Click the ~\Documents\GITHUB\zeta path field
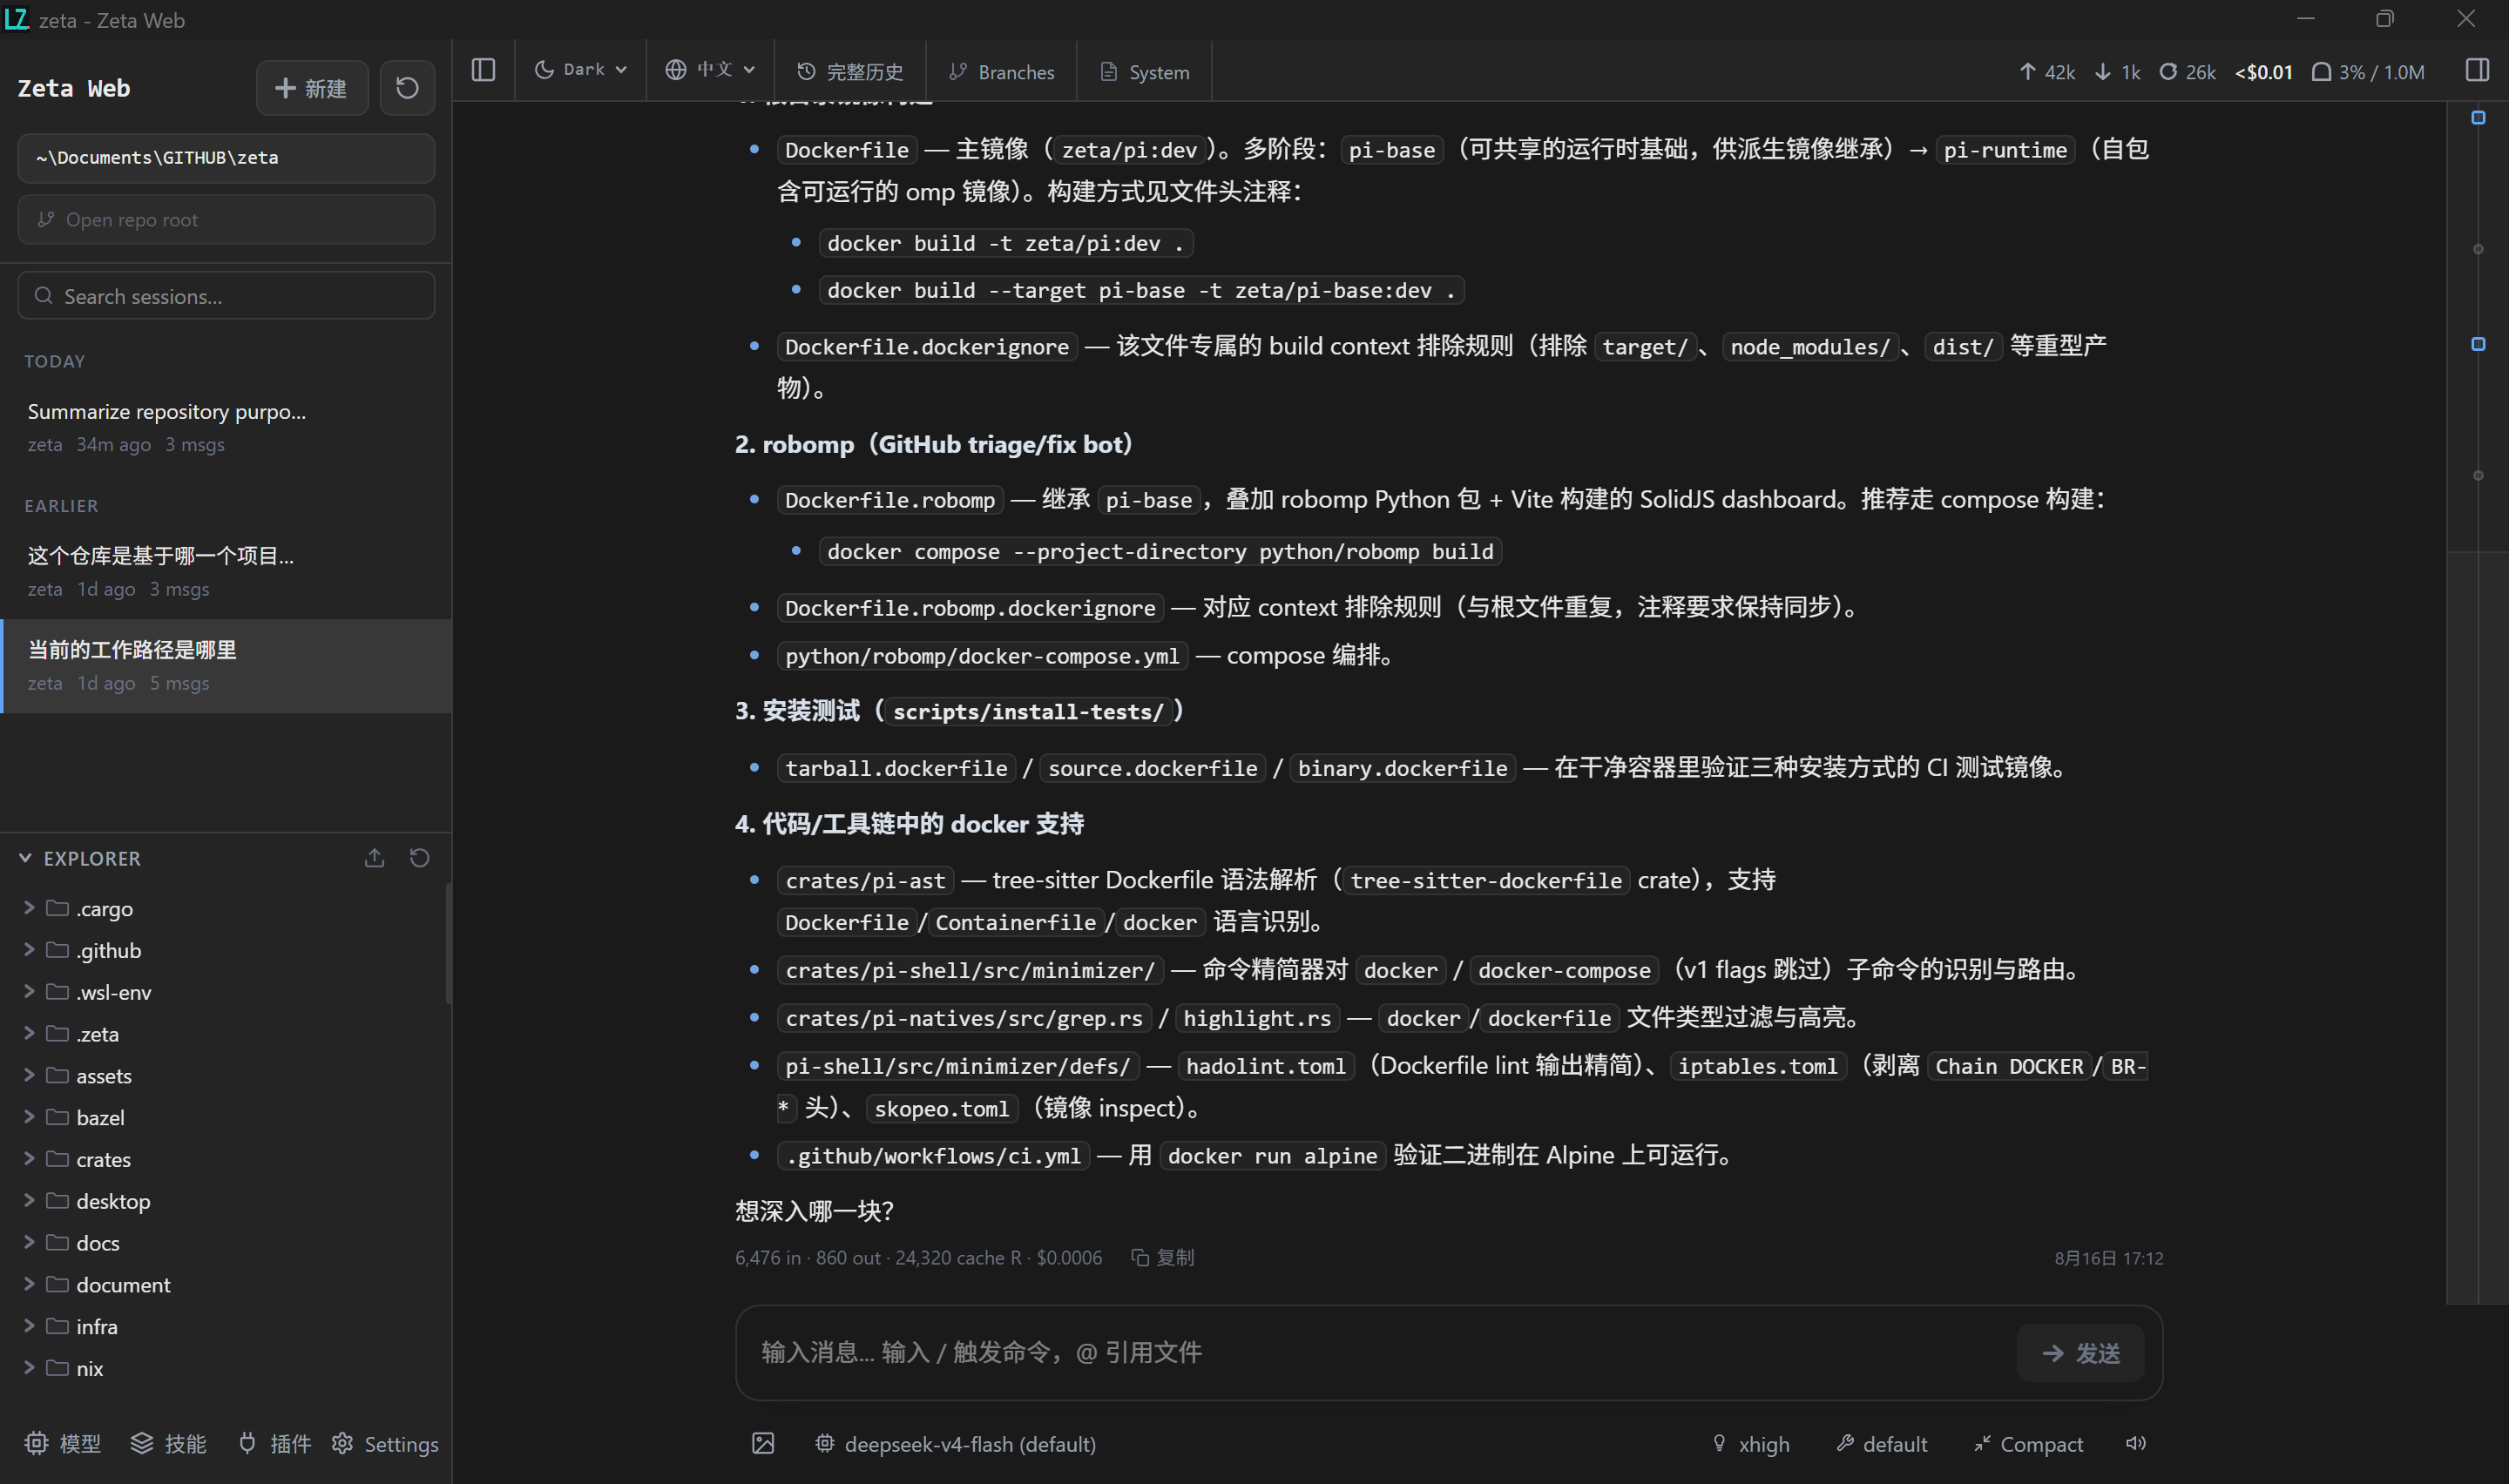This screenshot has height=1484, width=2509. 226,158
